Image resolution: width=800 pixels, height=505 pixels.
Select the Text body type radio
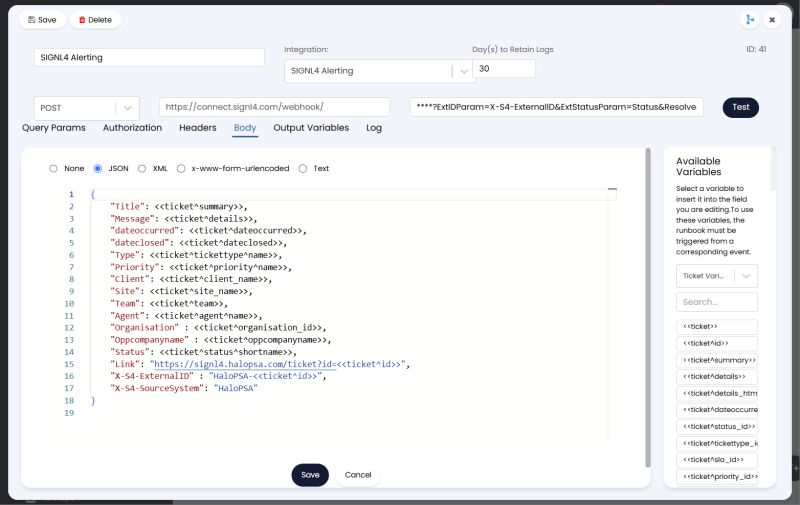point(303,168)
